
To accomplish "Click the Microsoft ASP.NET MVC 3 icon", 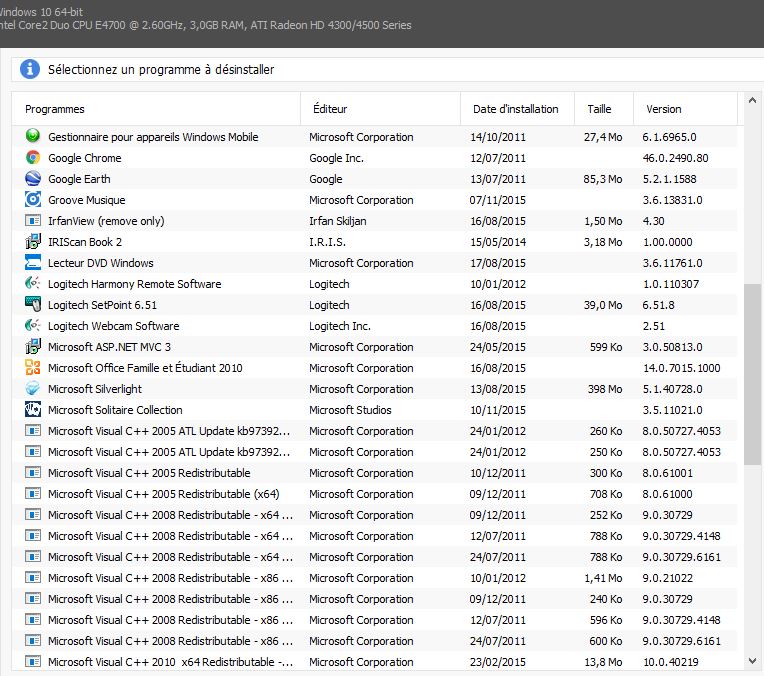I will click(x=33, y=346).
